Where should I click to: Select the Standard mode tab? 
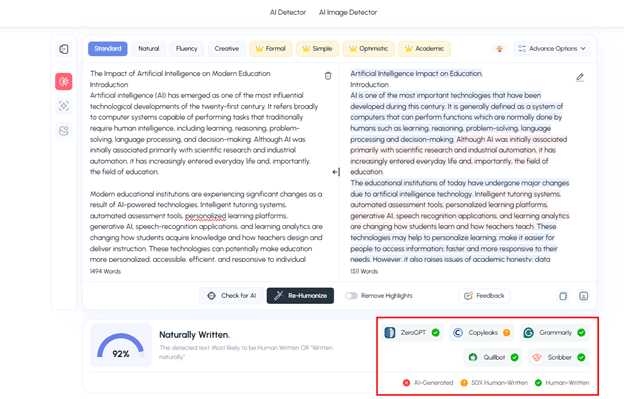coord(108,49)
